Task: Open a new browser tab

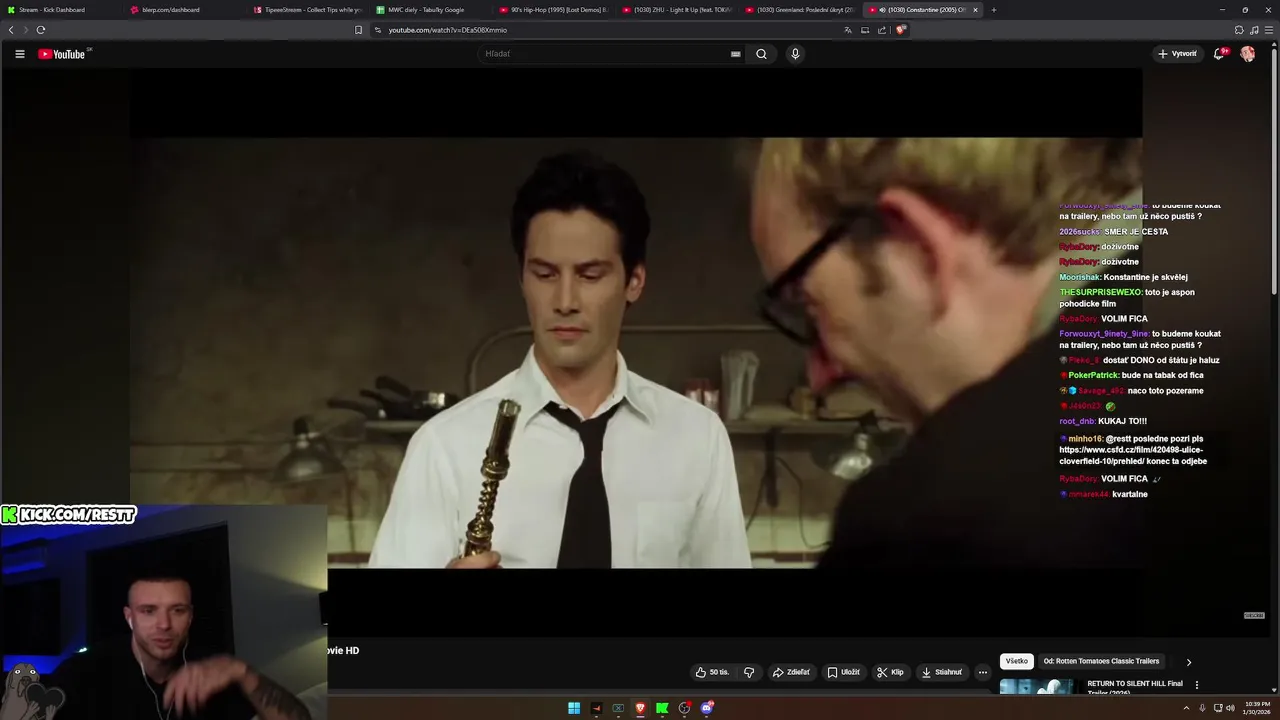Action: click(993, 10)
